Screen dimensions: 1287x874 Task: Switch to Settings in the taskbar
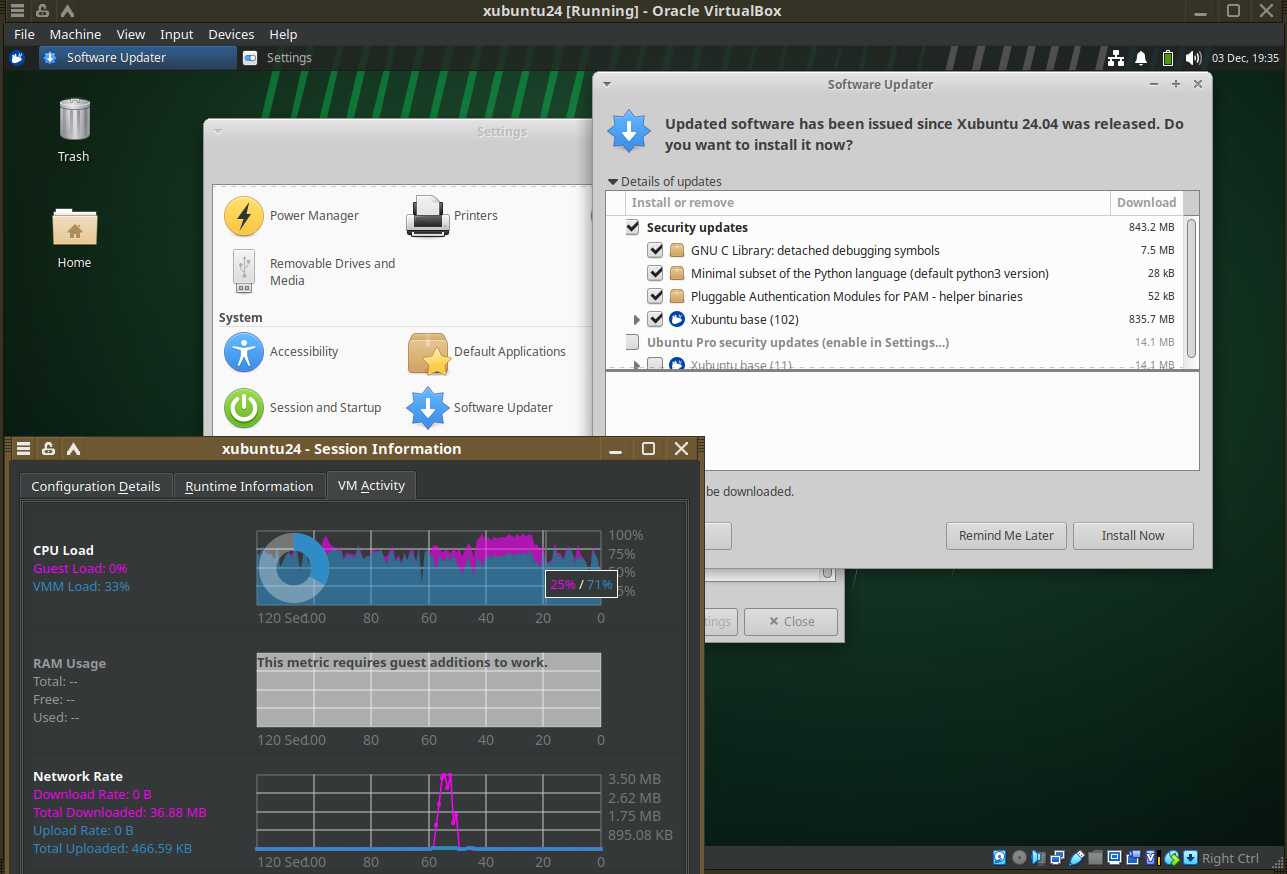coord(278,58)
